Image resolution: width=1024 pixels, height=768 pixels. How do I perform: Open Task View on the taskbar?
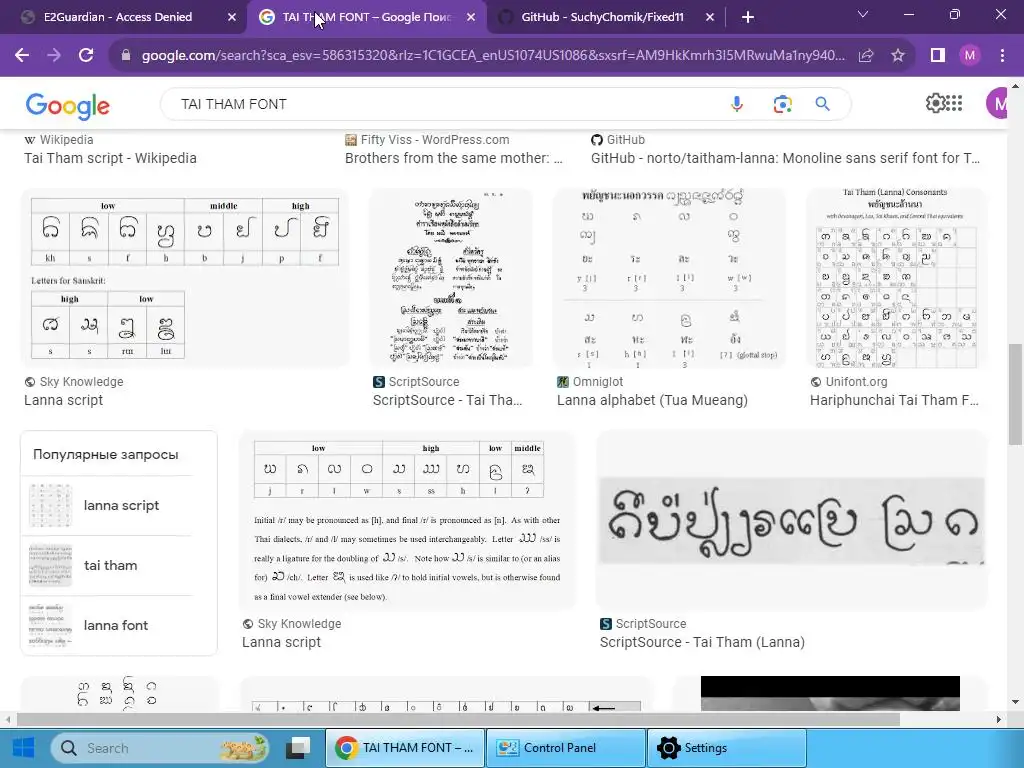click(x=298, y=748)
